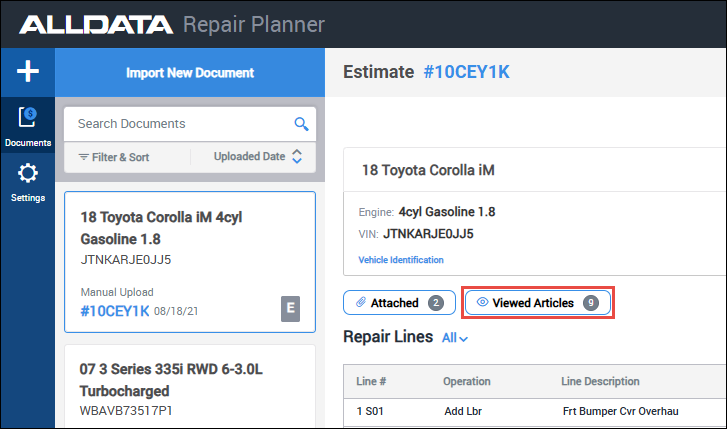Click the eye icon for Viewed Articles
The width and height of the screenshot is (727, 429).
click(482, 302)
